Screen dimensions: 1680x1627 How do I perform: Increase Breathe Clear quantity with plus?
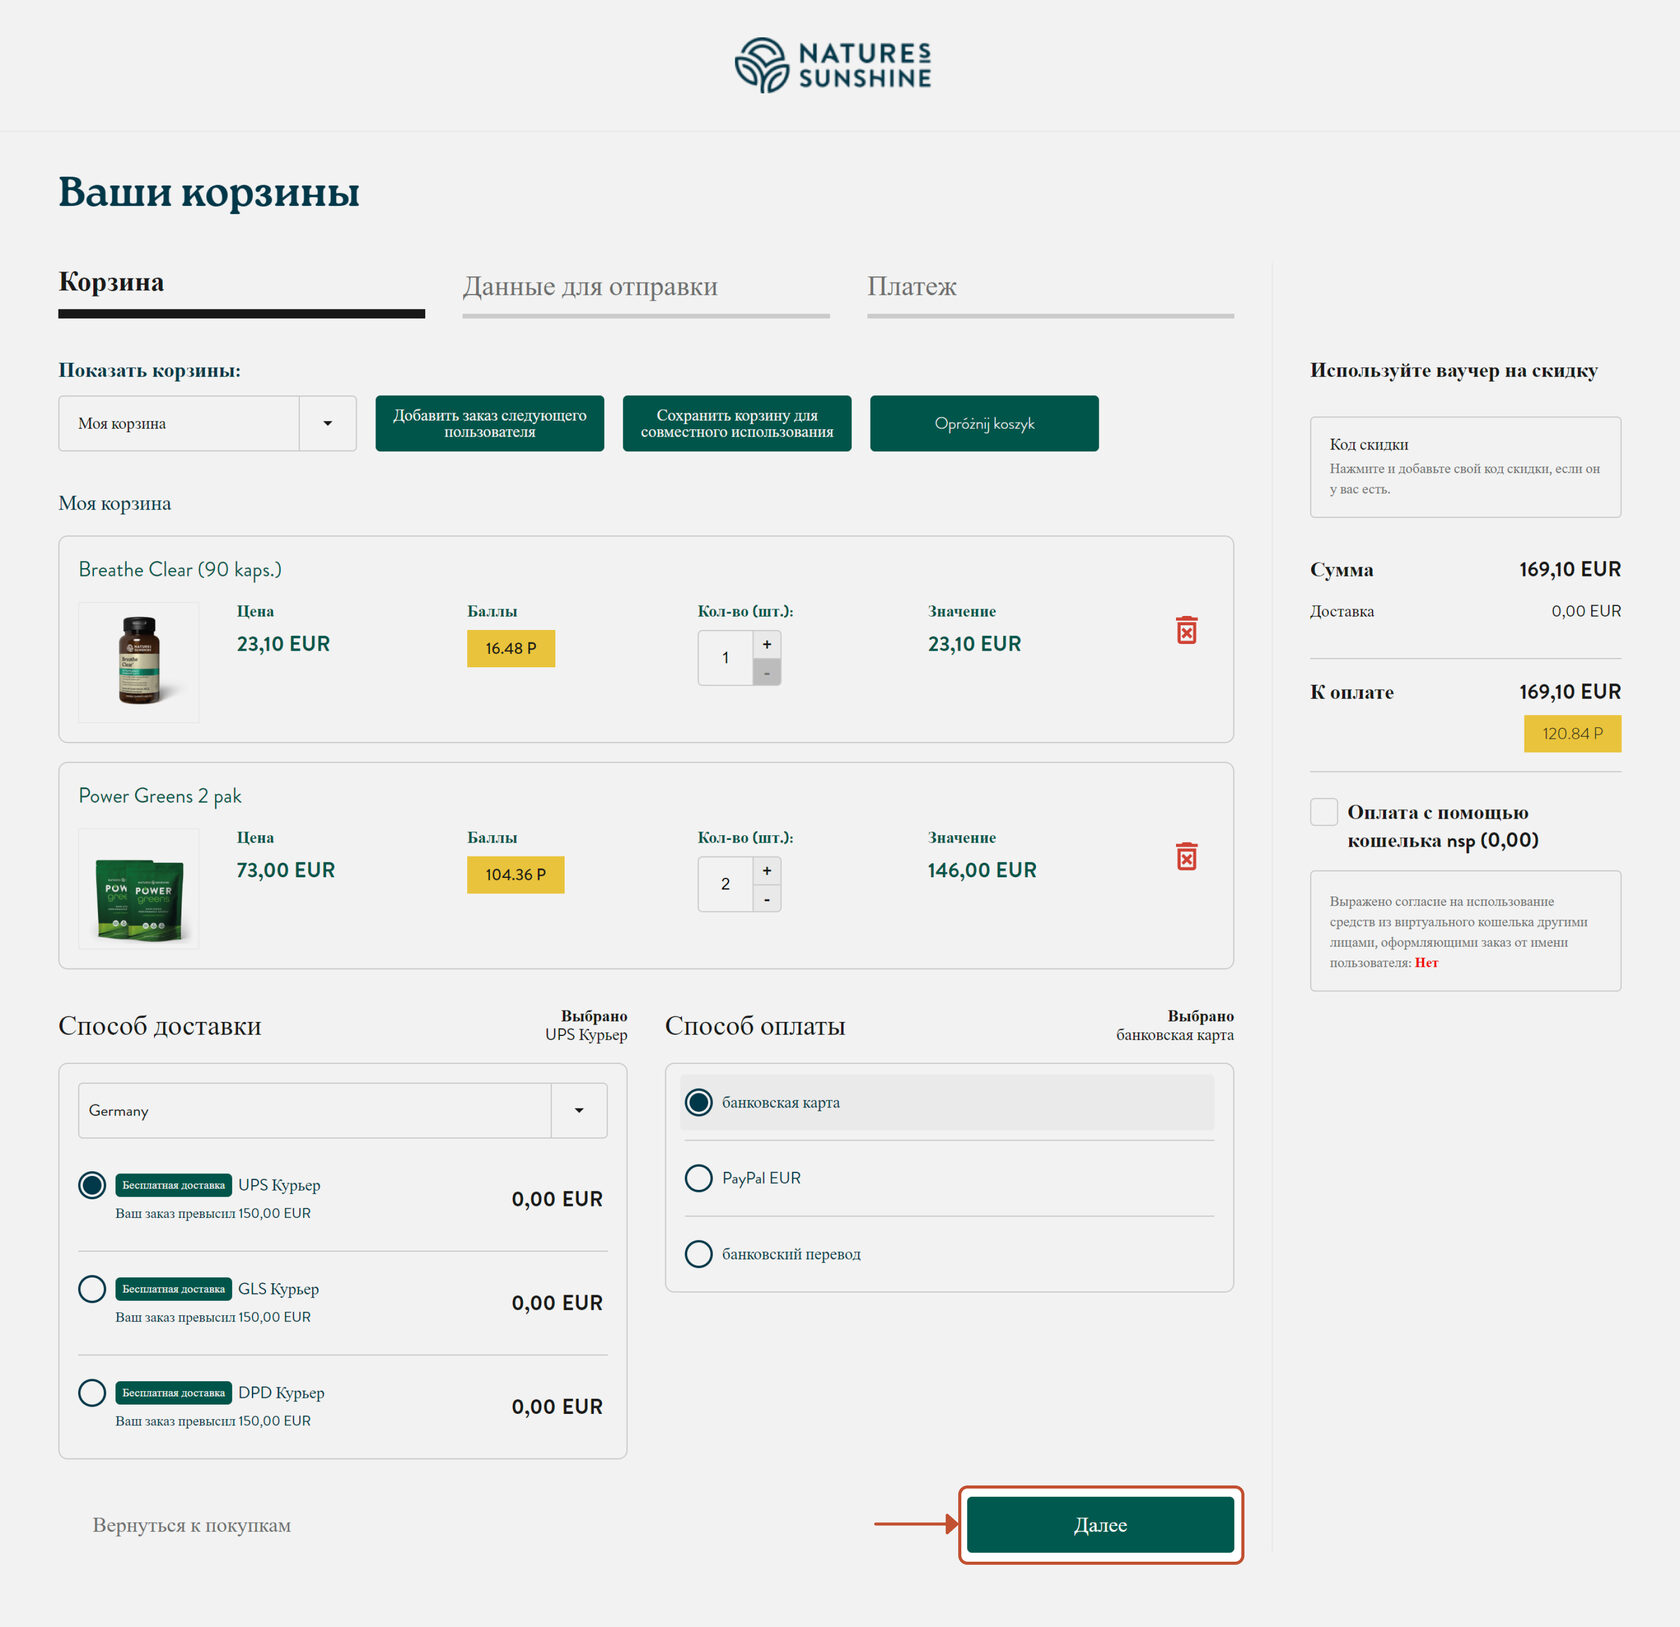[767, 644]
